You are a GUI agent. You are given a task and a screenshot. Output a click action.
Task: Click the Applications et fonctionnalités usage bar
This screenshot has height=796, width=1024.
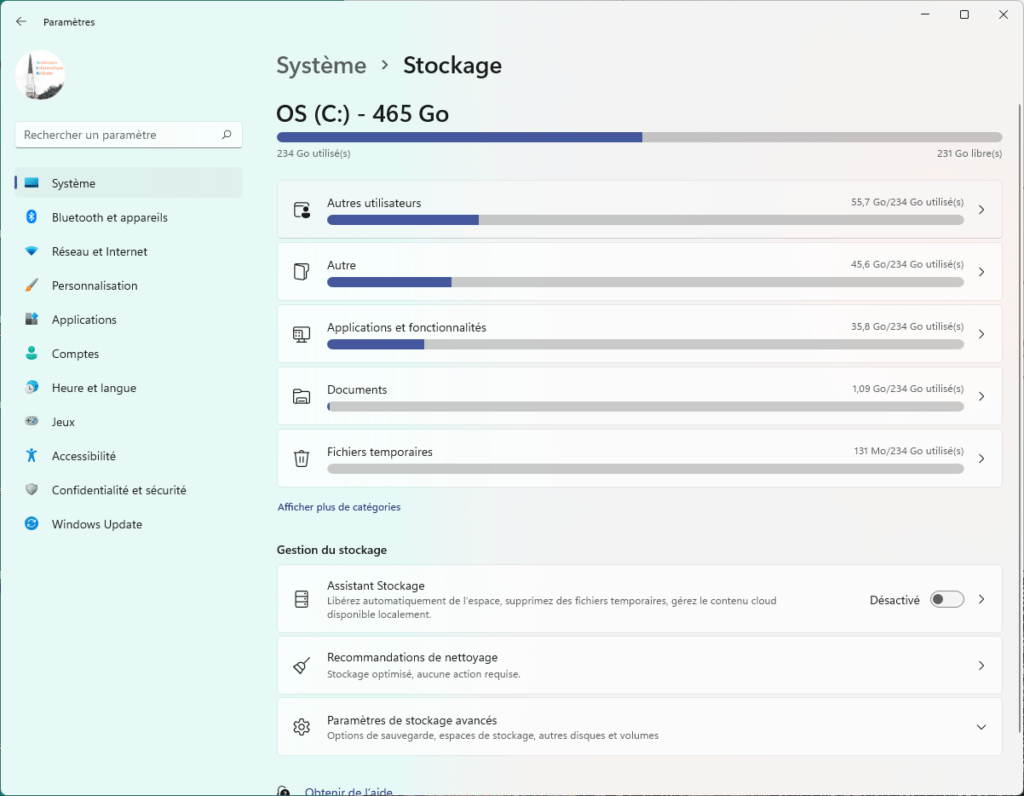(x=645, y=344)
